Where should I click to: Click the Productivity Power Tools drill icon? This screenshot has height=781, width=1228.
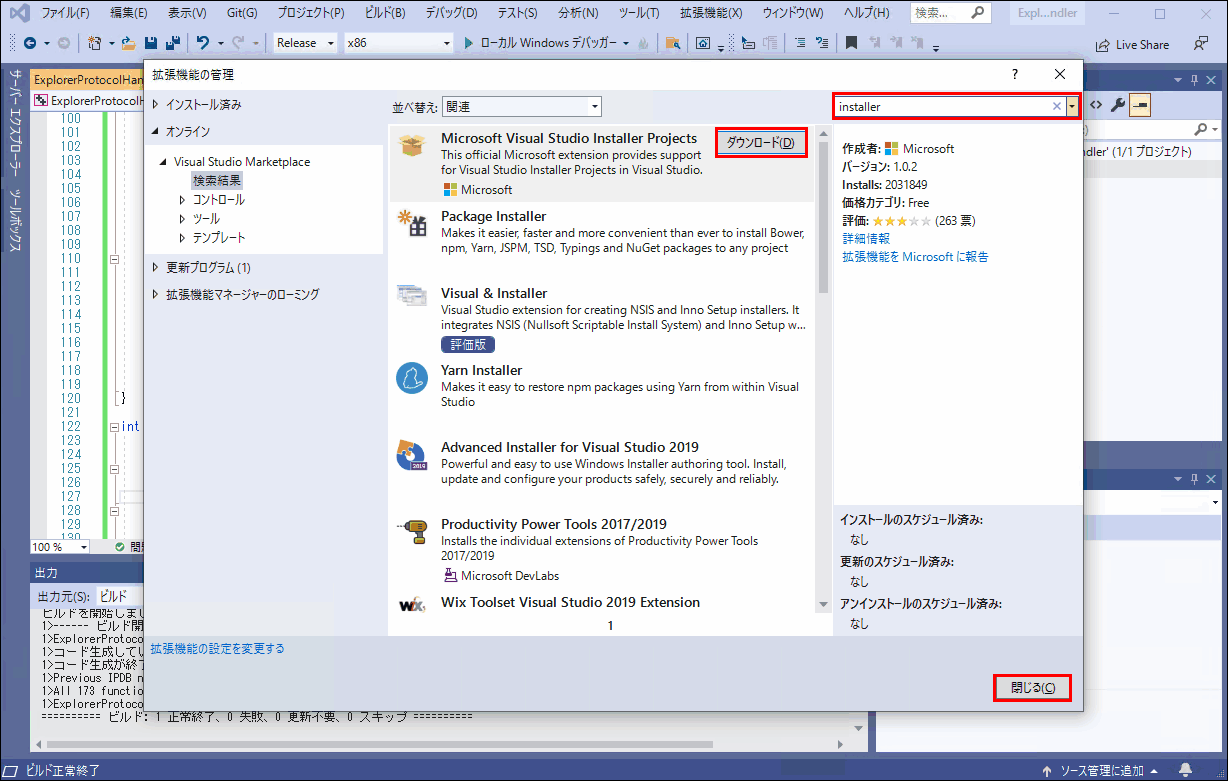[x=412, y=532]
